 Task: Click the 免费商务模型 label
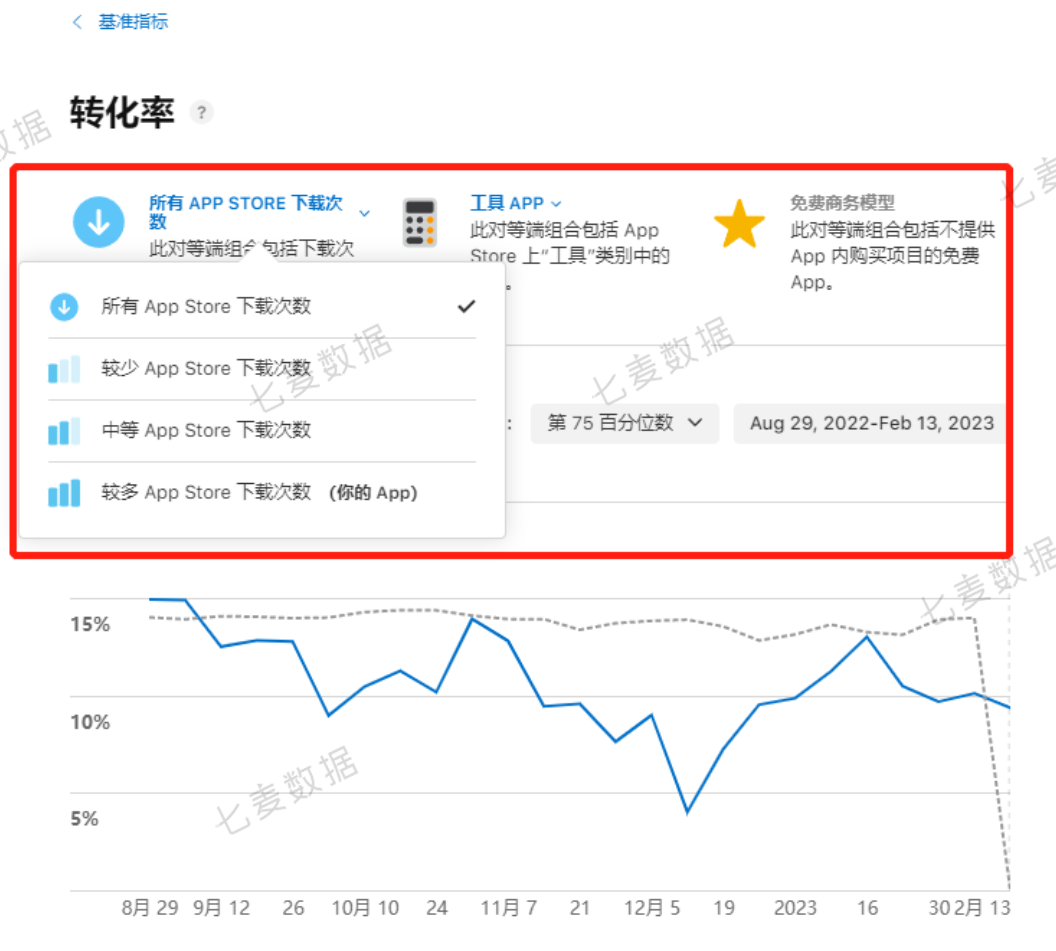[x=842, y=203]
